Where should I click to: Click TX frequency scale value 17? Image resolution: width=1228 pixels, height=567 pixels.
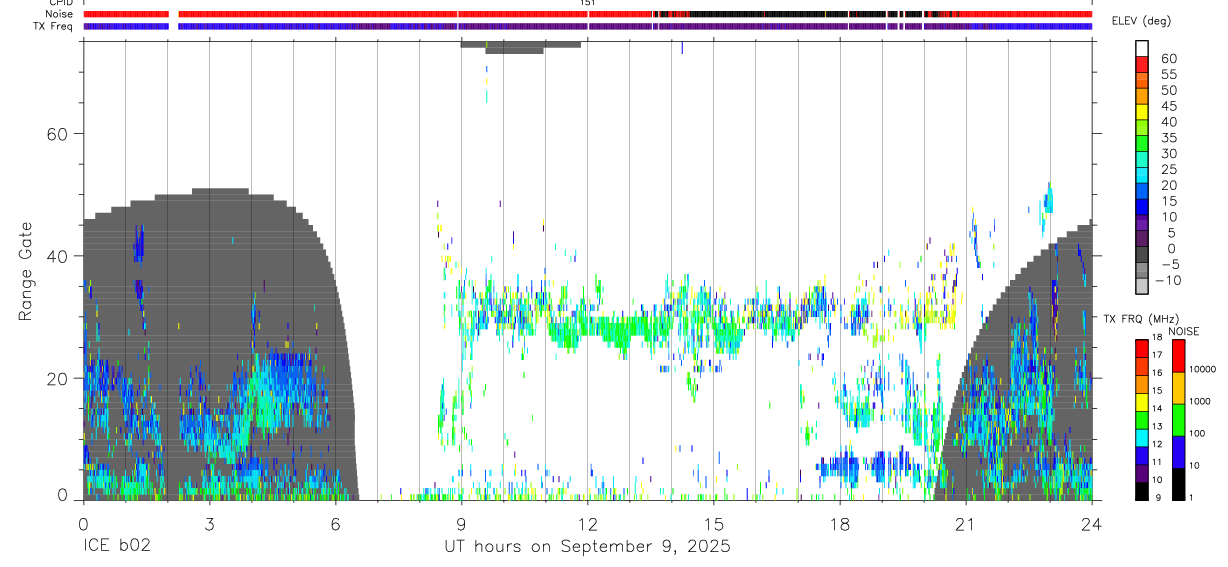[x=1156, y=355]
